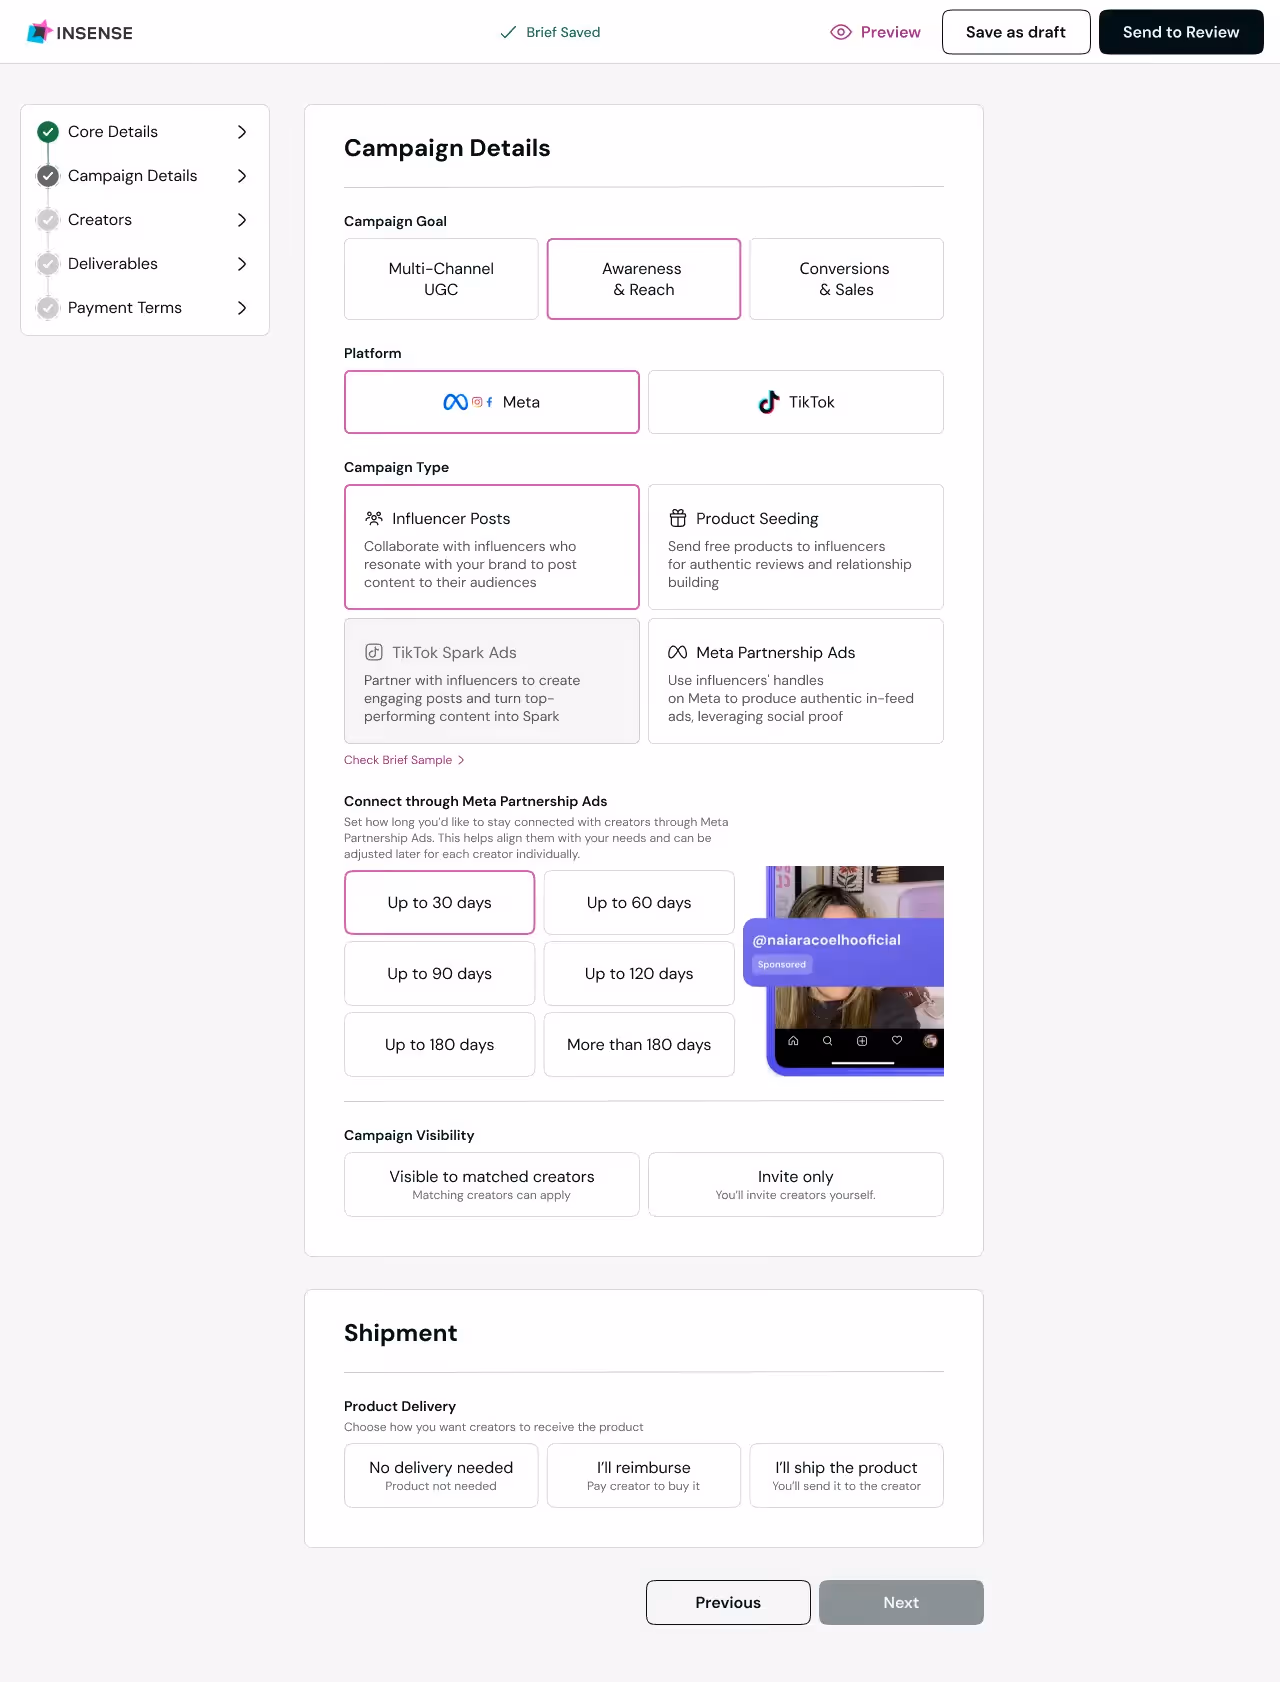Open Campaign Details step in sidebar
Viewport: 1280px width, 1682px height.
tap(145, 176)
